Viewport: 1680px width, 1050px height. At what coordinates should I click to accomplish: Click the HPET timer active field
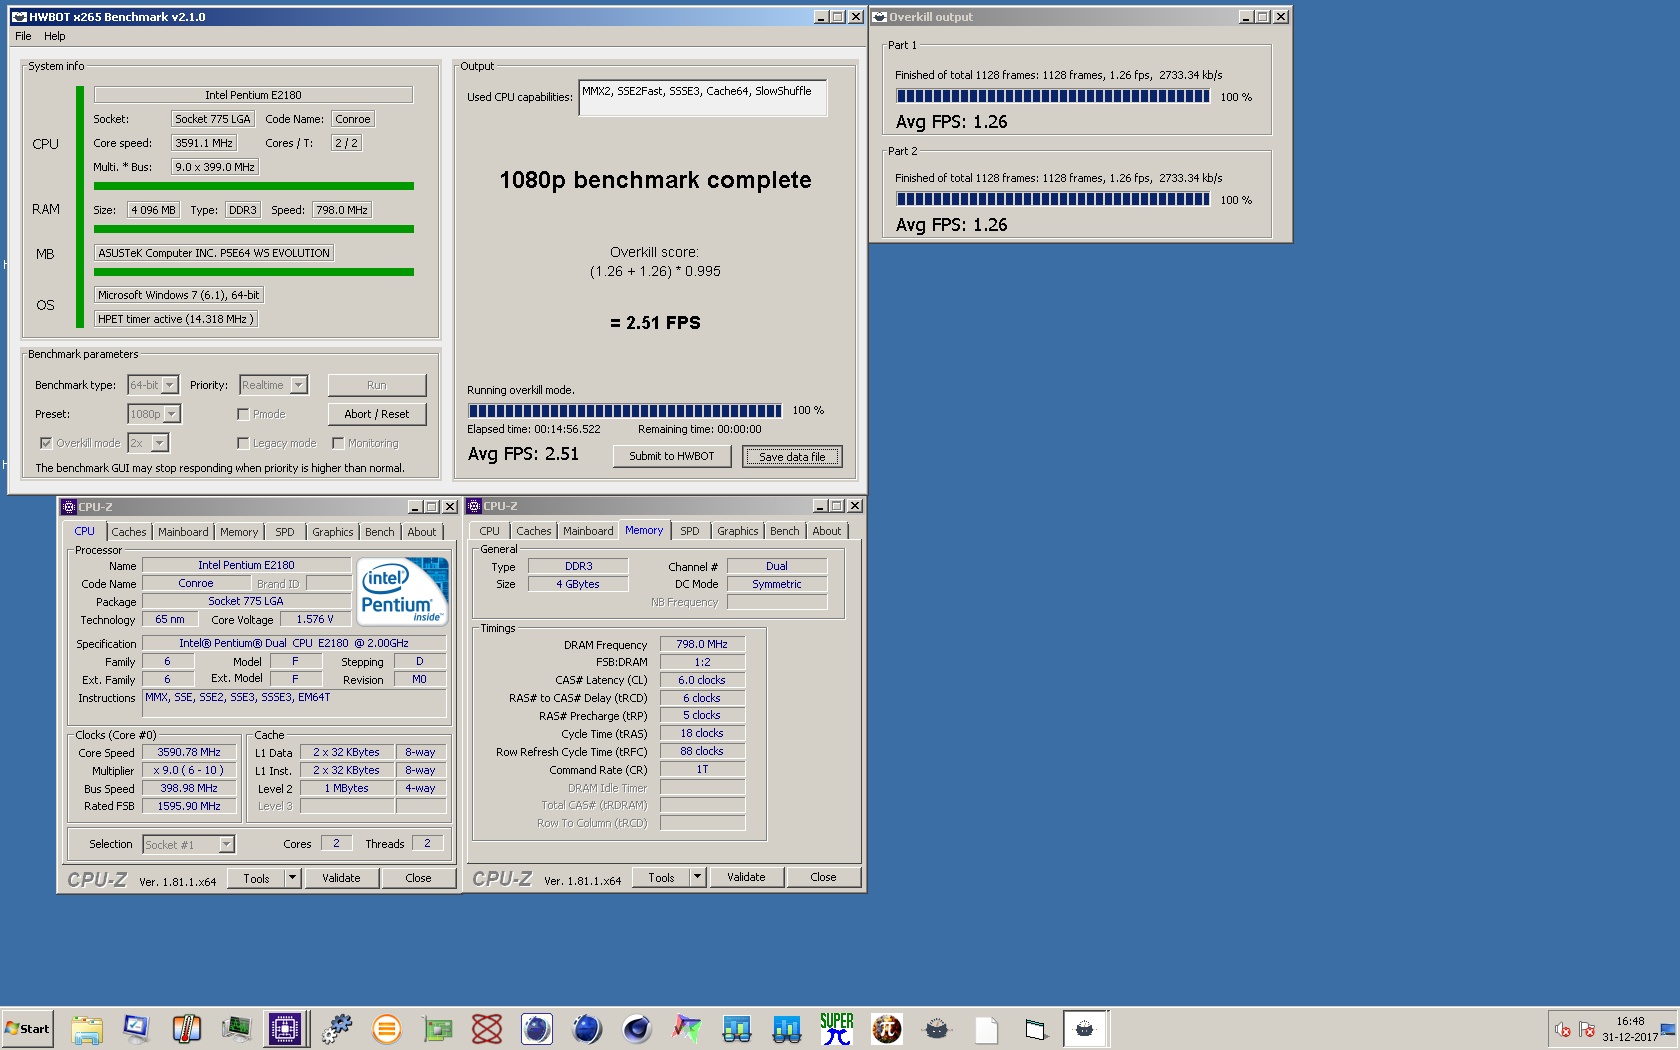176,319
